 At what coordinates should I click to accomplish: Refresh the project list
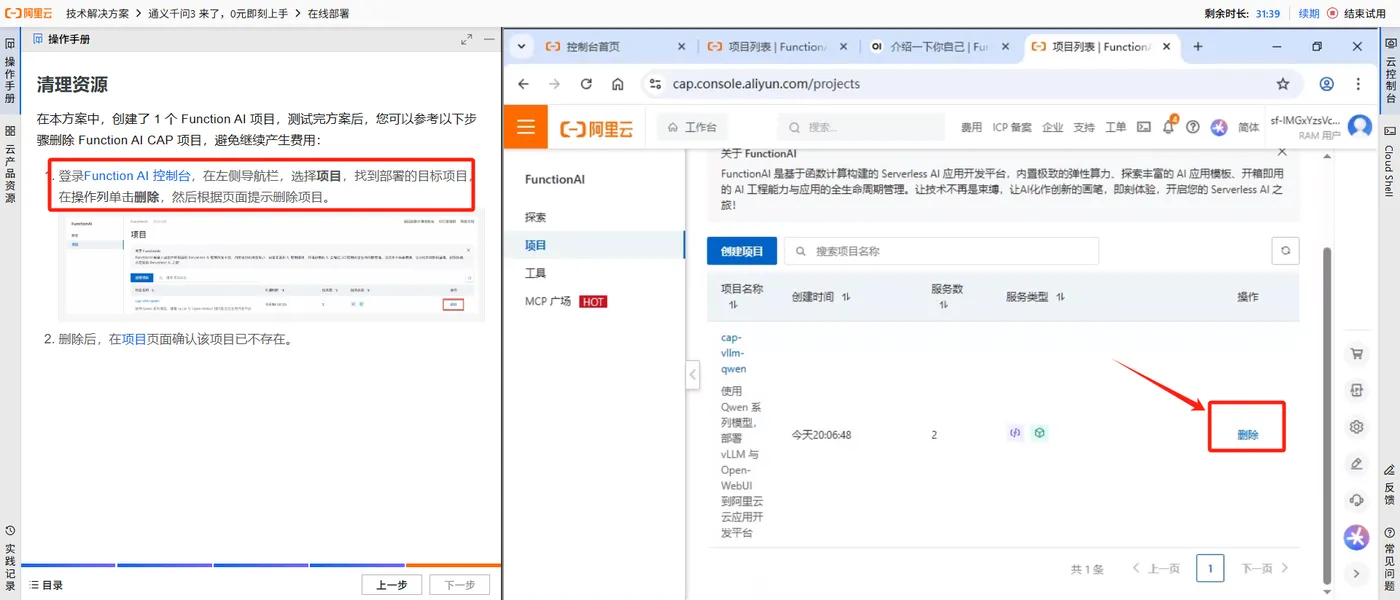coord(1285,251)
